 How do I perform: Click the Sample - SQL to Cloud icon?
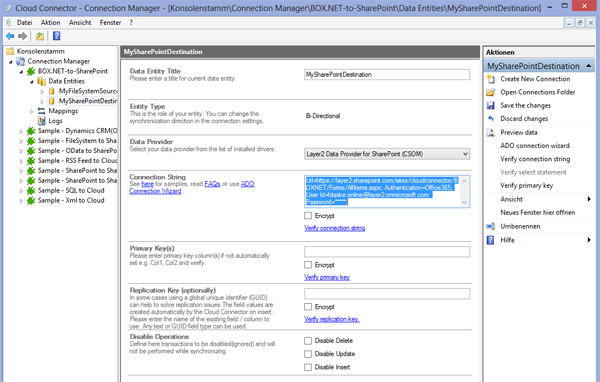31,191
